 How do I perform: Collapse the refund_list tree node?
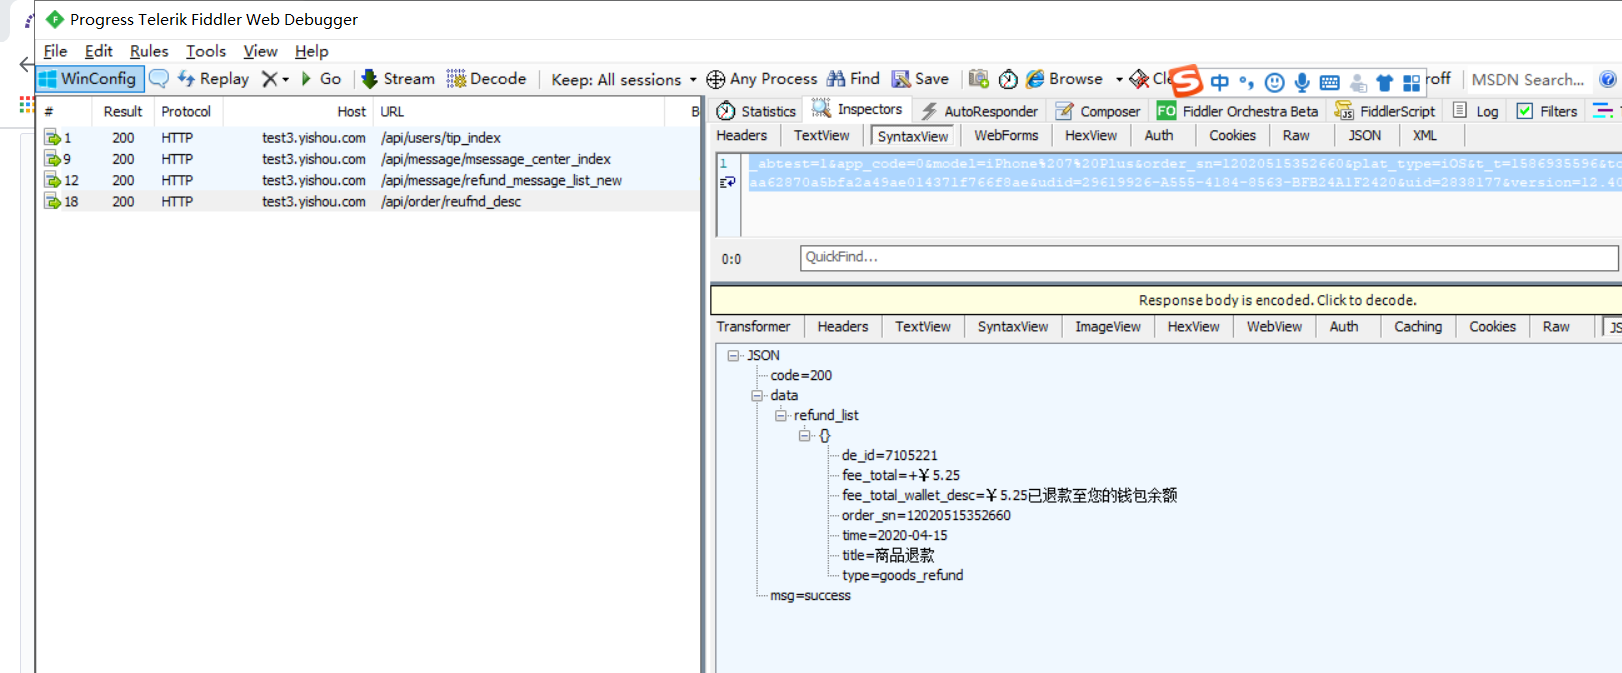pos(781,416)
